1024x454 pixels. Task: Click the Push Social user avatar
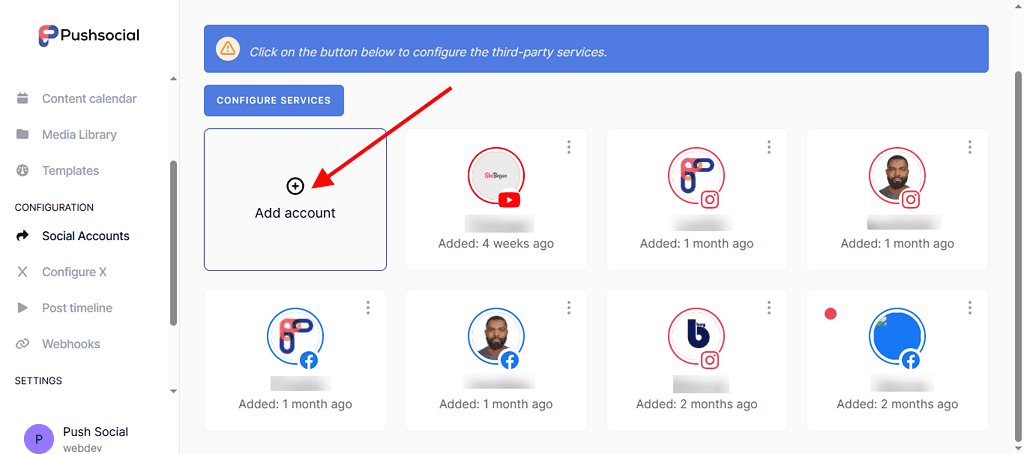click(39, 438)
